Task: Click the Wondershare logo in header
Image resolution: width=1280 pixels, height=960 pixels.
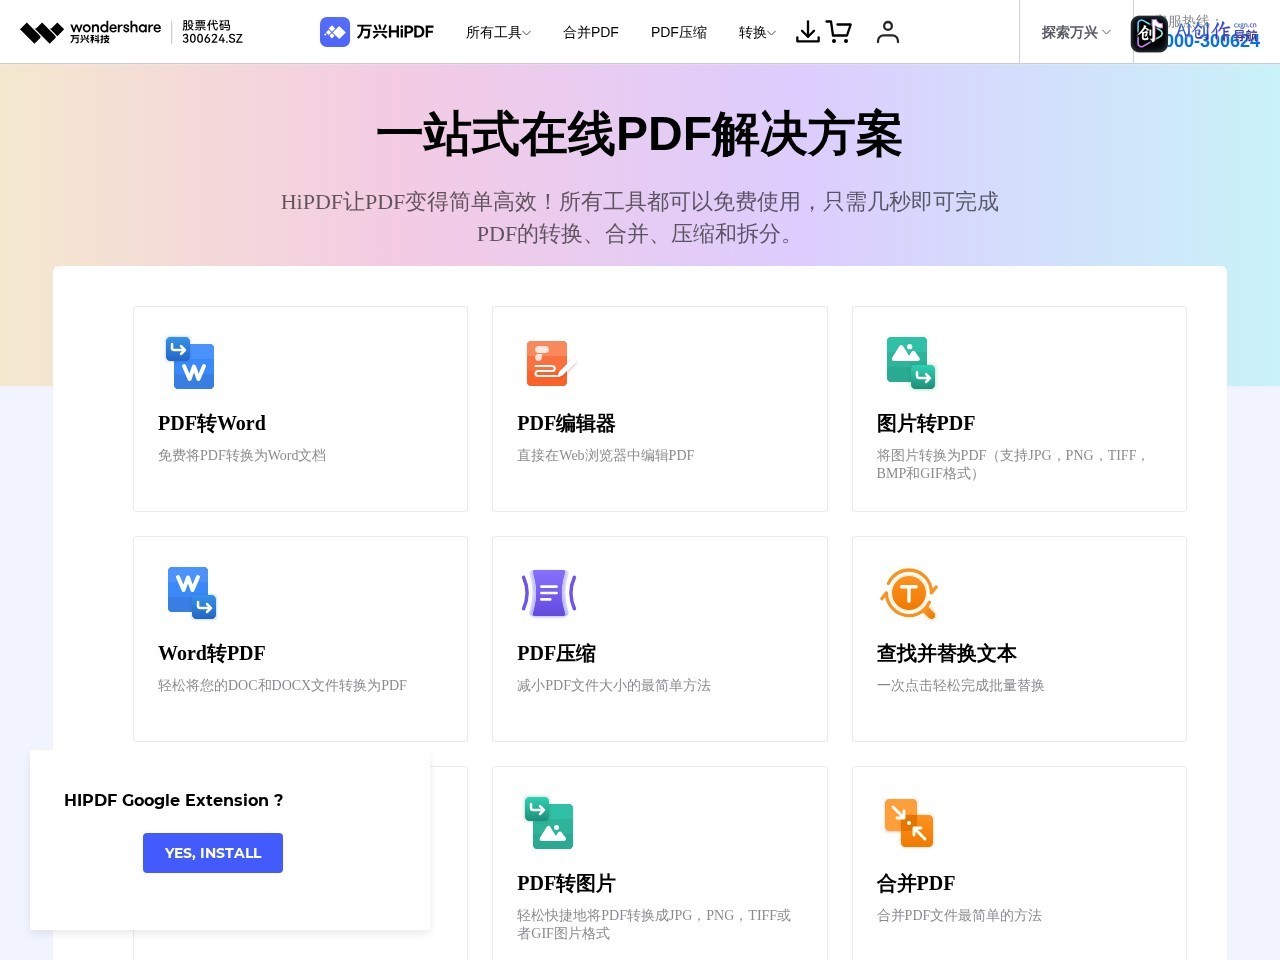Action: [91, 32]
